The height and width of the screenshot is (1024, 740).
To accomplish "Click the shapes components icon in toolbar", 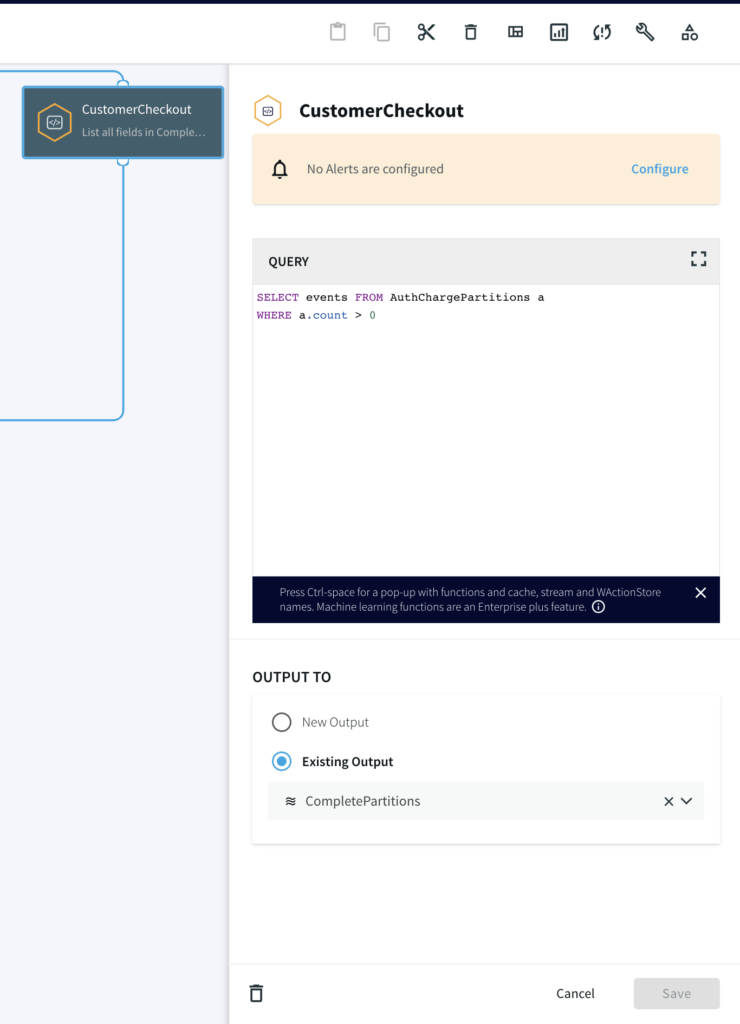I will (689, 32).
